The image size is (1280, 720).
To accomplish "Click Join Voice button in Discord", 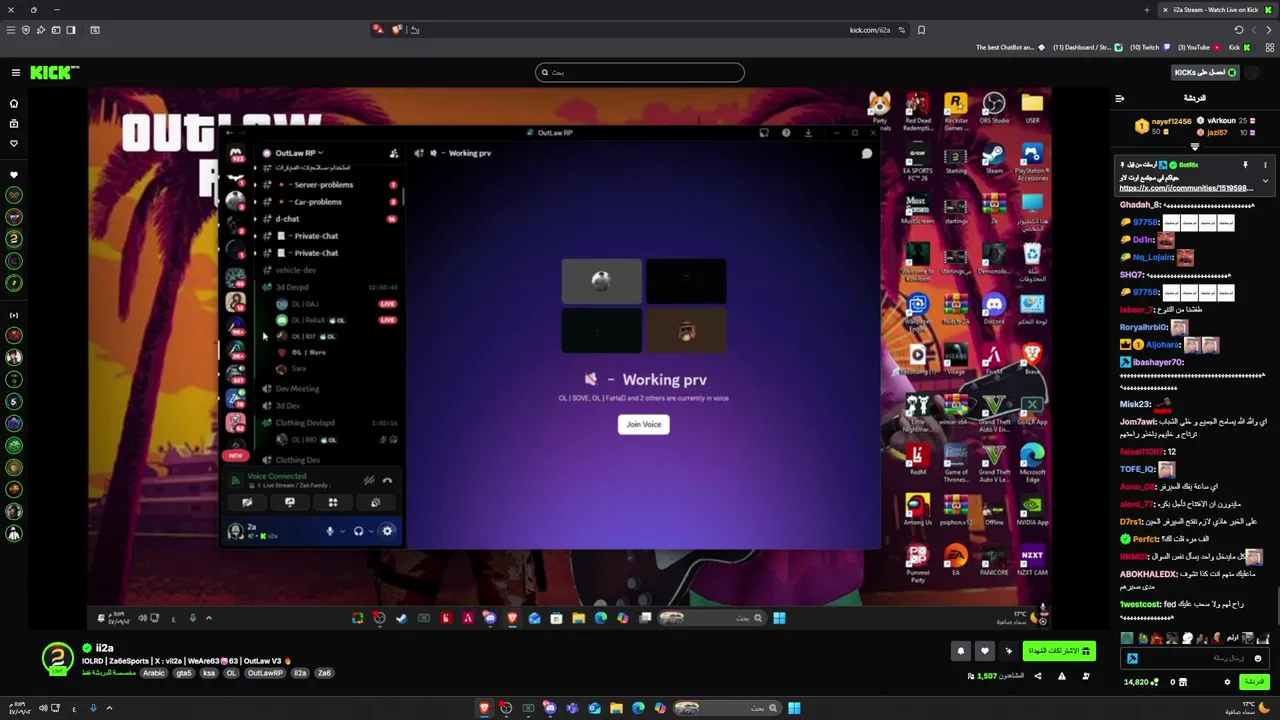I will (643, 424).
